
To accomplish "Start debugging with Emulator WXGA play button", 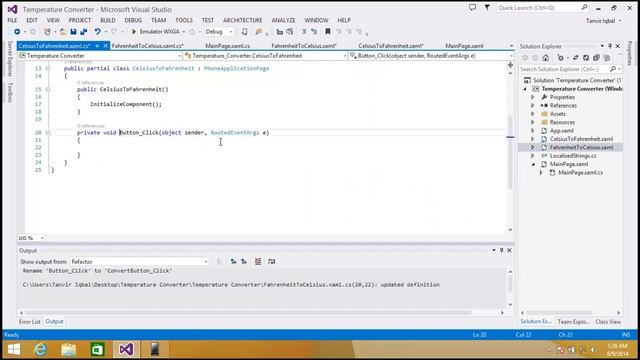I will tap(134, 31).
